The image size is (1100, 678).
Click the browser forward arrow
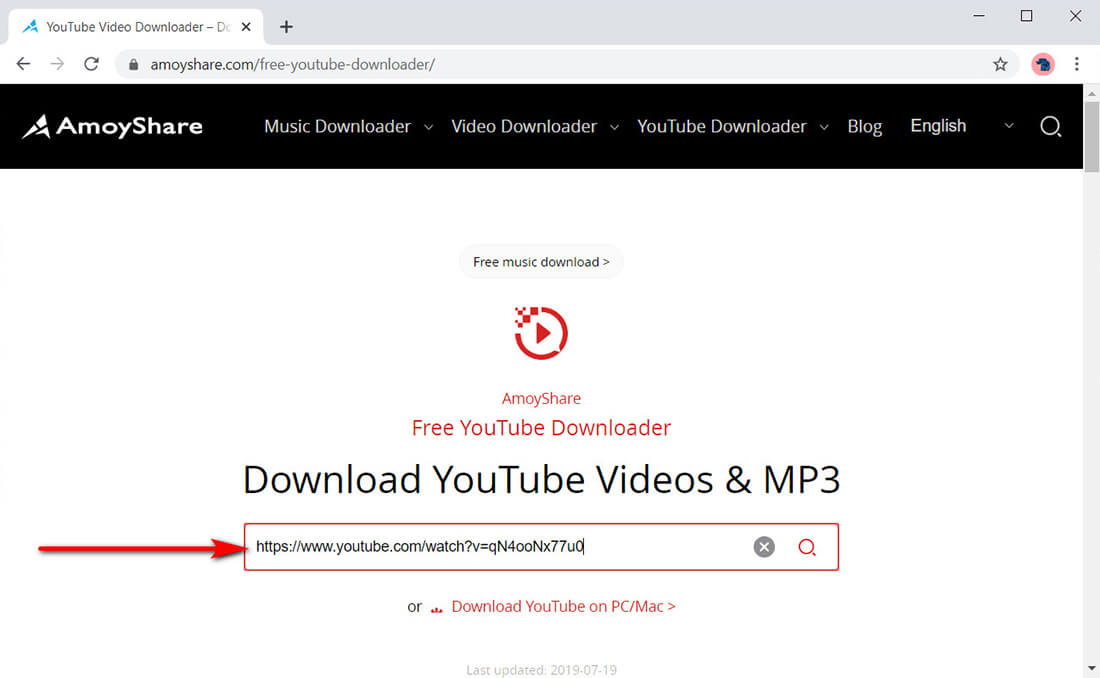pyautogui.click(x=57, y=64)
